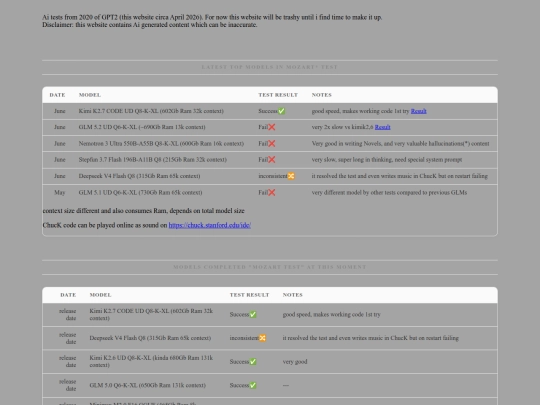Image resolution: width=540 pixels, height=405 pixels.
Task: Click the heading 'LATEST TOP MODELS IN MOZART? TEST'
Action: pyautogui.click(x=270, y=67)
